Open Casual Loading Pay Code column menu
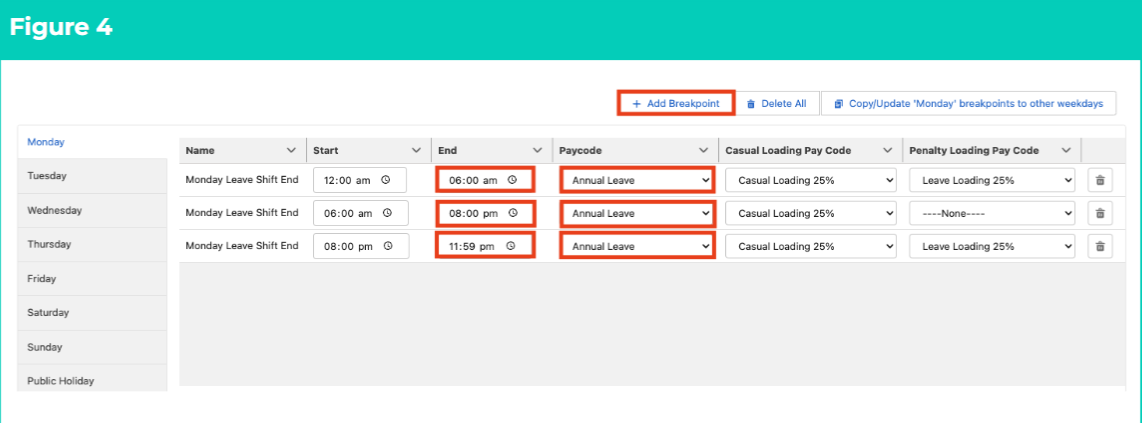Image resolution: width=1142 pixels, height=423 pixels. point(888,151)
